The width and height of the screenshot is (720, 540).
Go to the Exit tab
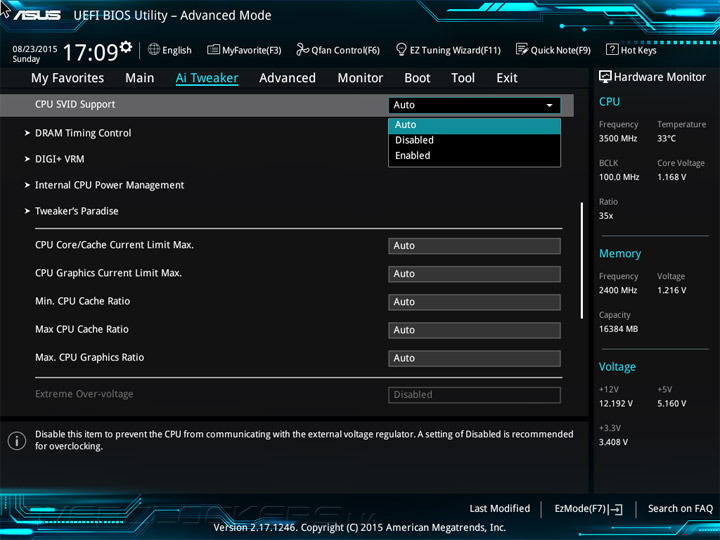pyautogui.click(x=507, y=78)
